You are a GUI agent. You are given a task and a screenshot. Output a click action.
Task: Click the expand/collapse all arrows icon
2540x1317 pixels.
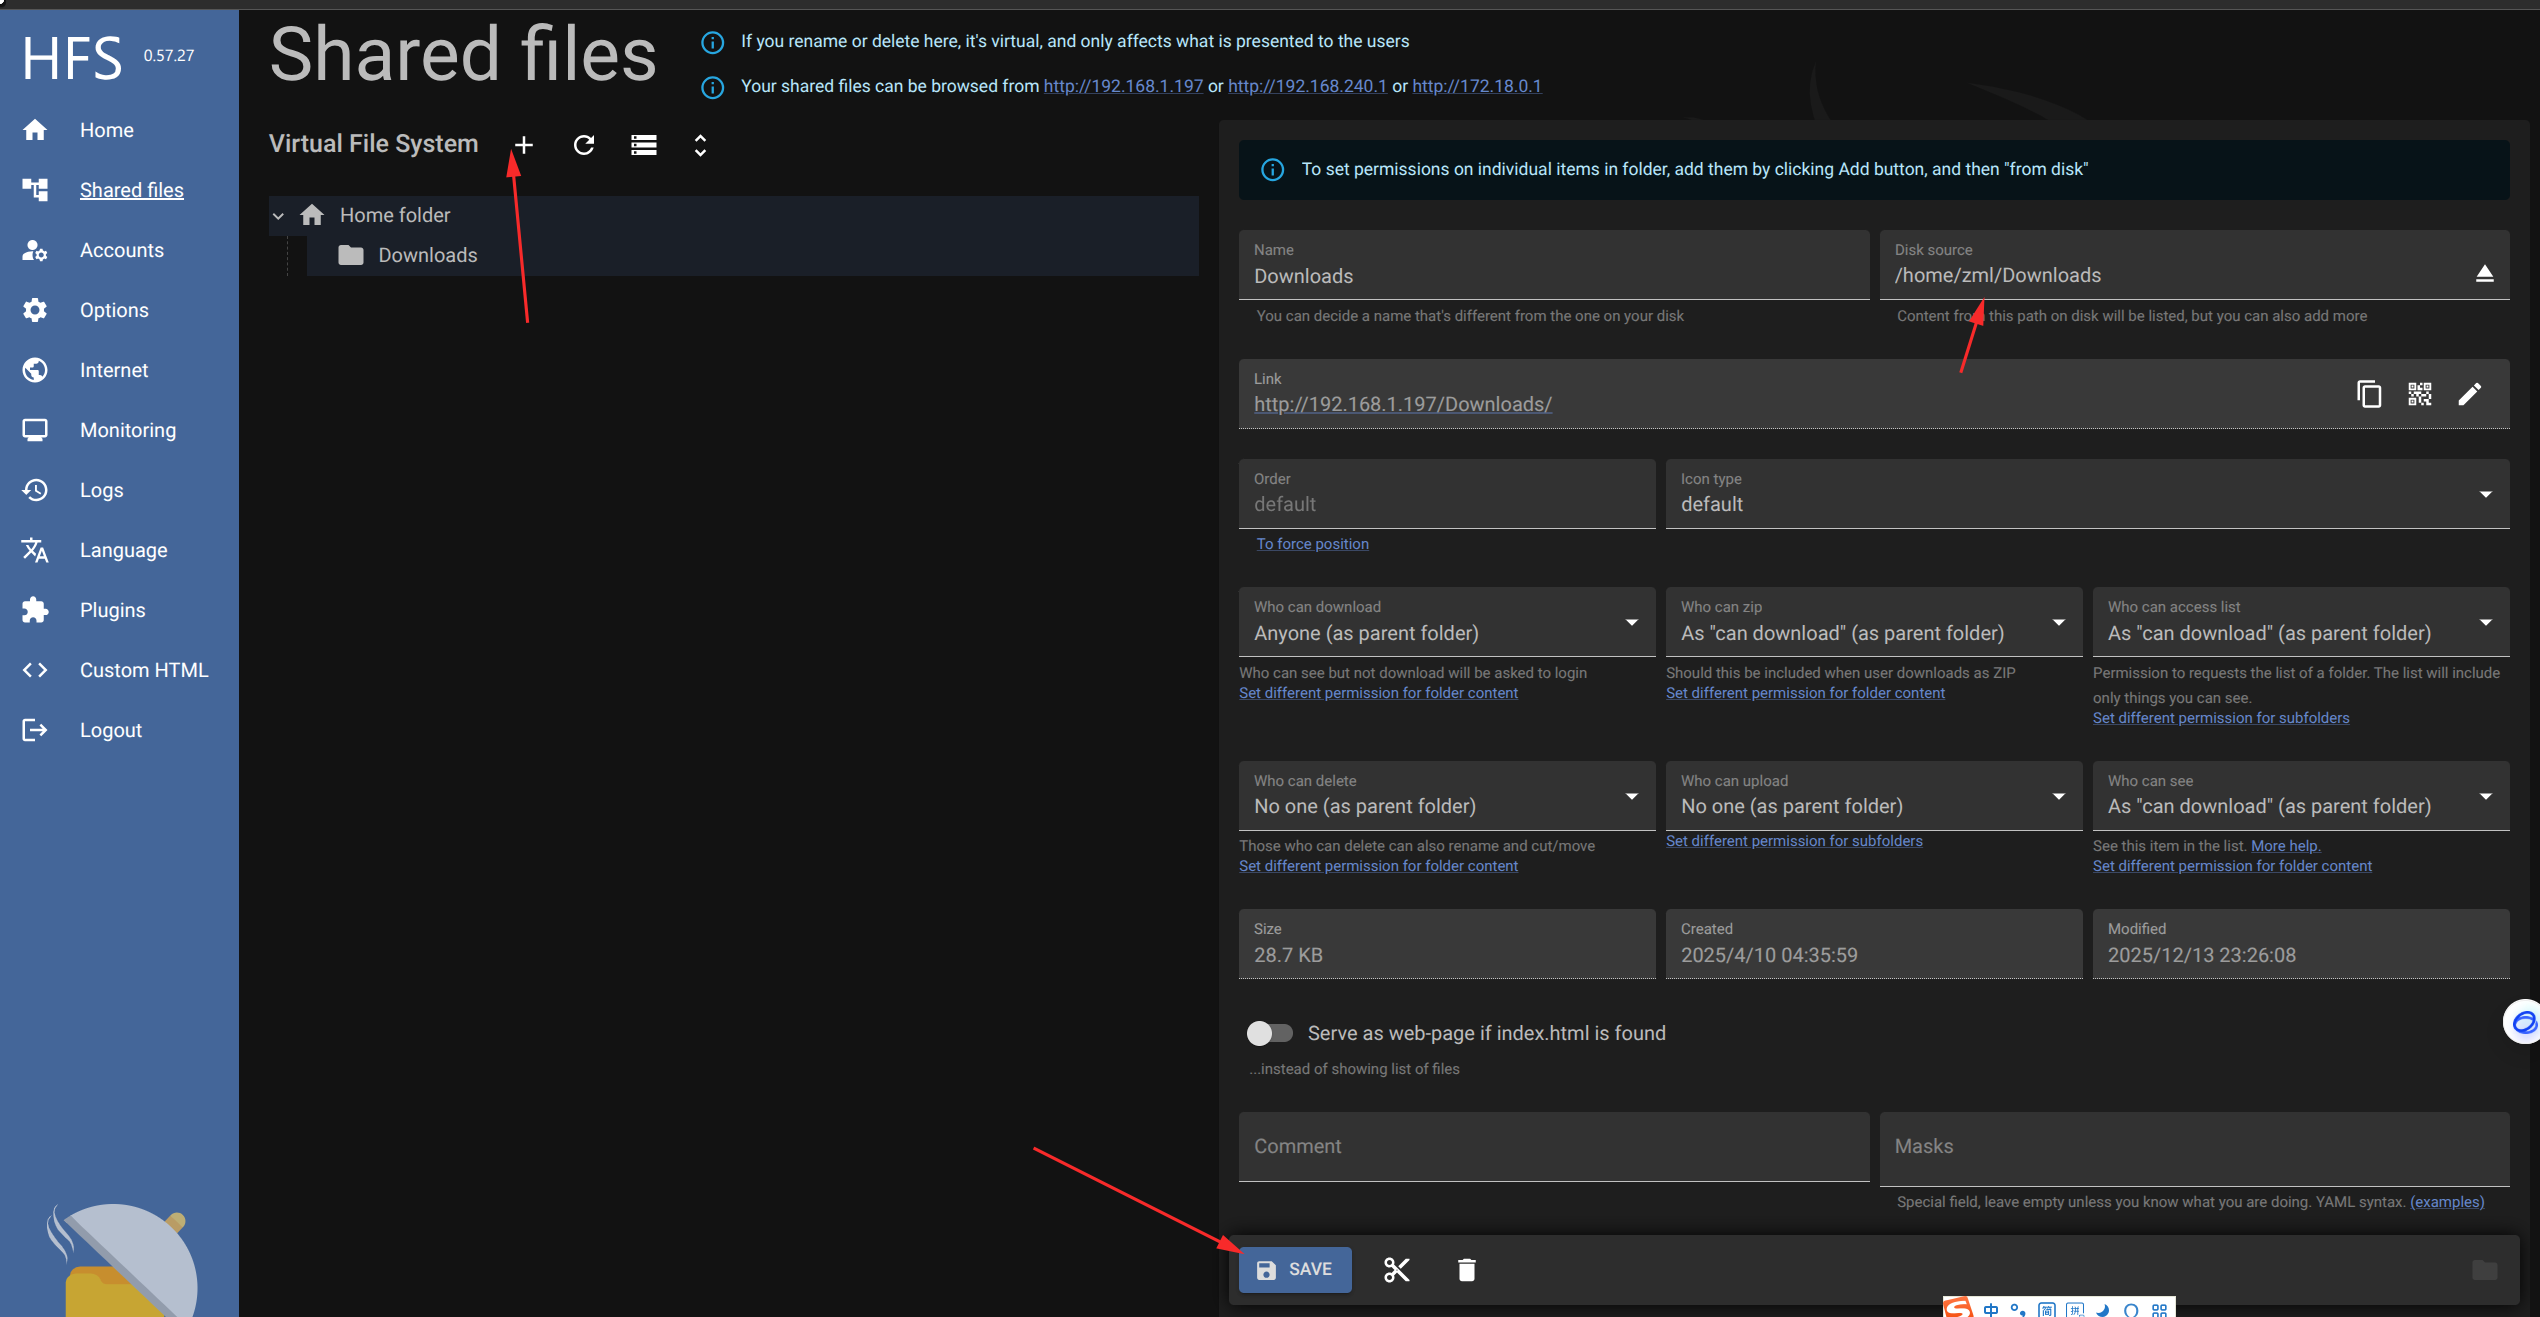pos(700,146)
